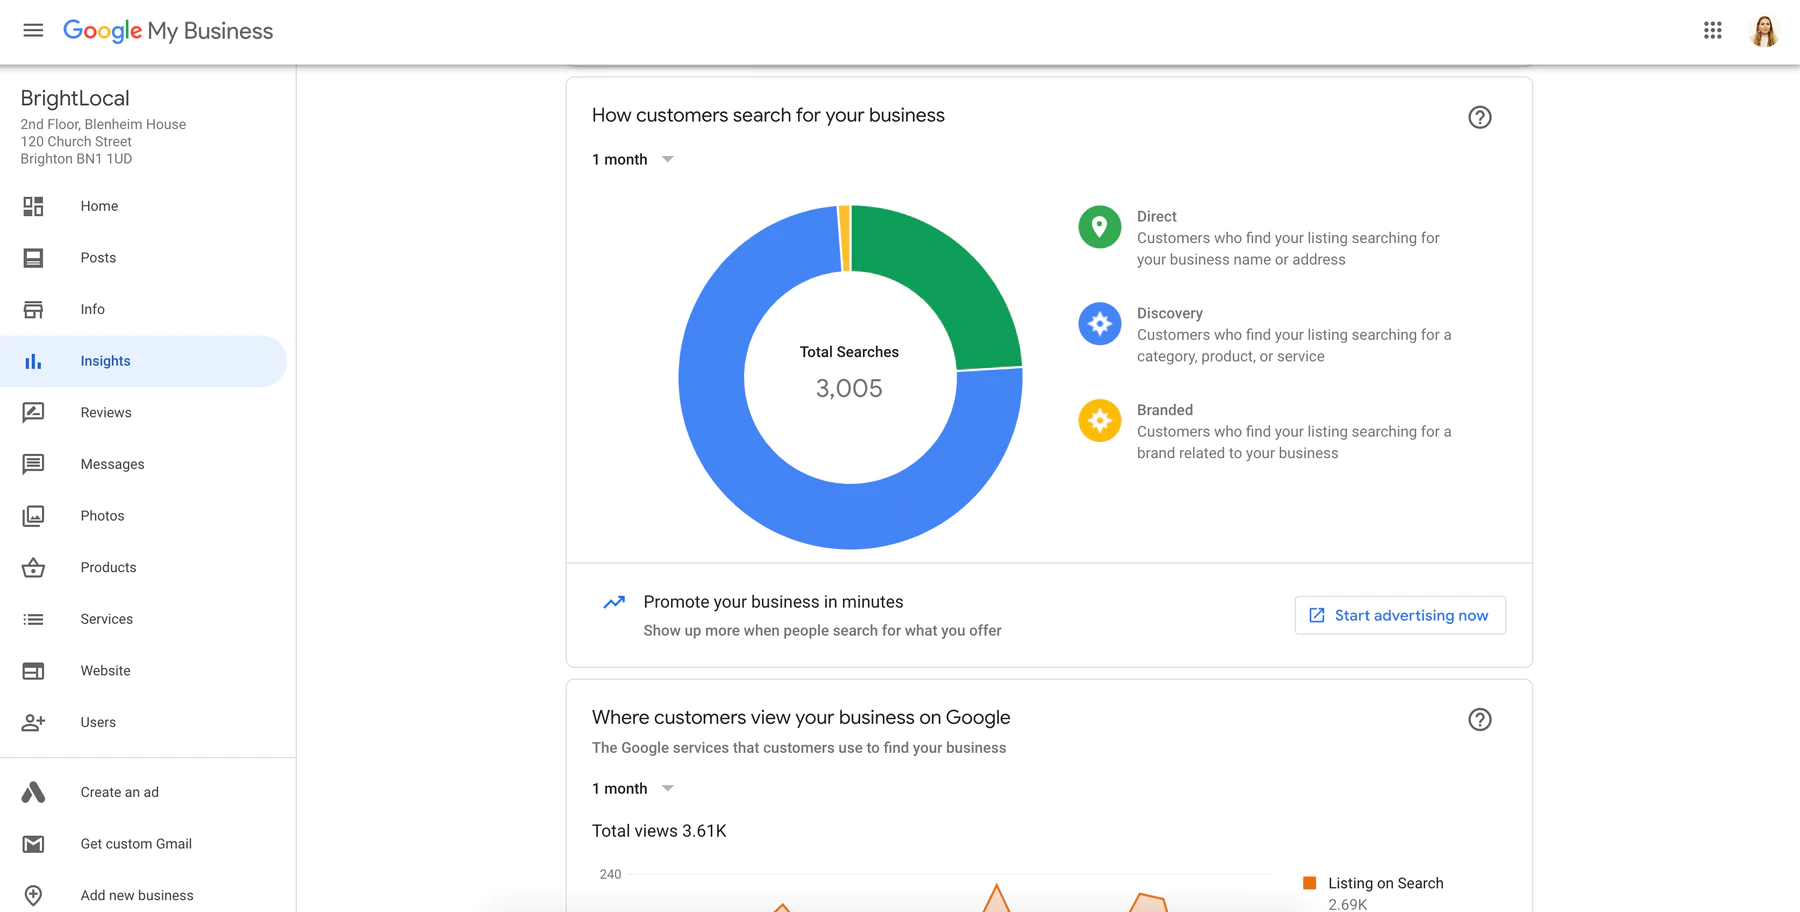Click the Google Ads create ad icon
Screen dimensions: 1800x912
pos(33,792)
